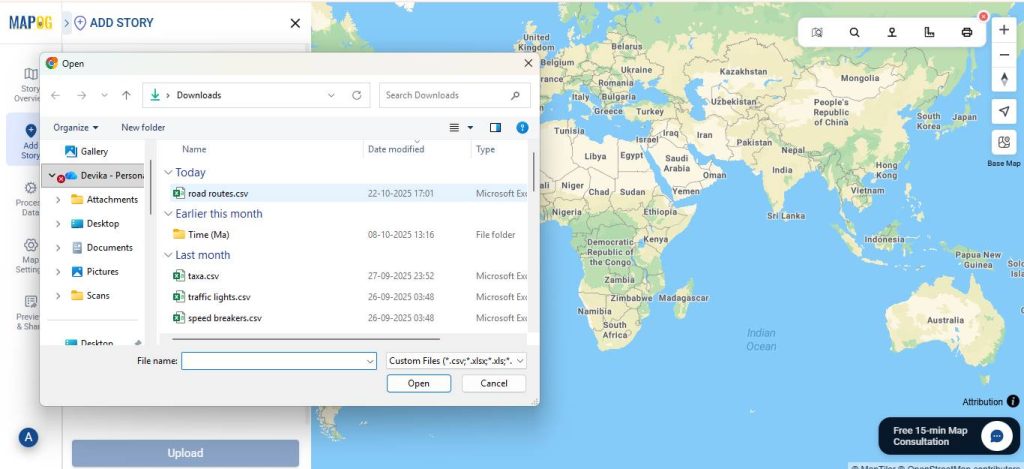Screen dimensions: 1024x469
Task: Open the location pin tool on map toolbar
Action: (x=891, y=32)
